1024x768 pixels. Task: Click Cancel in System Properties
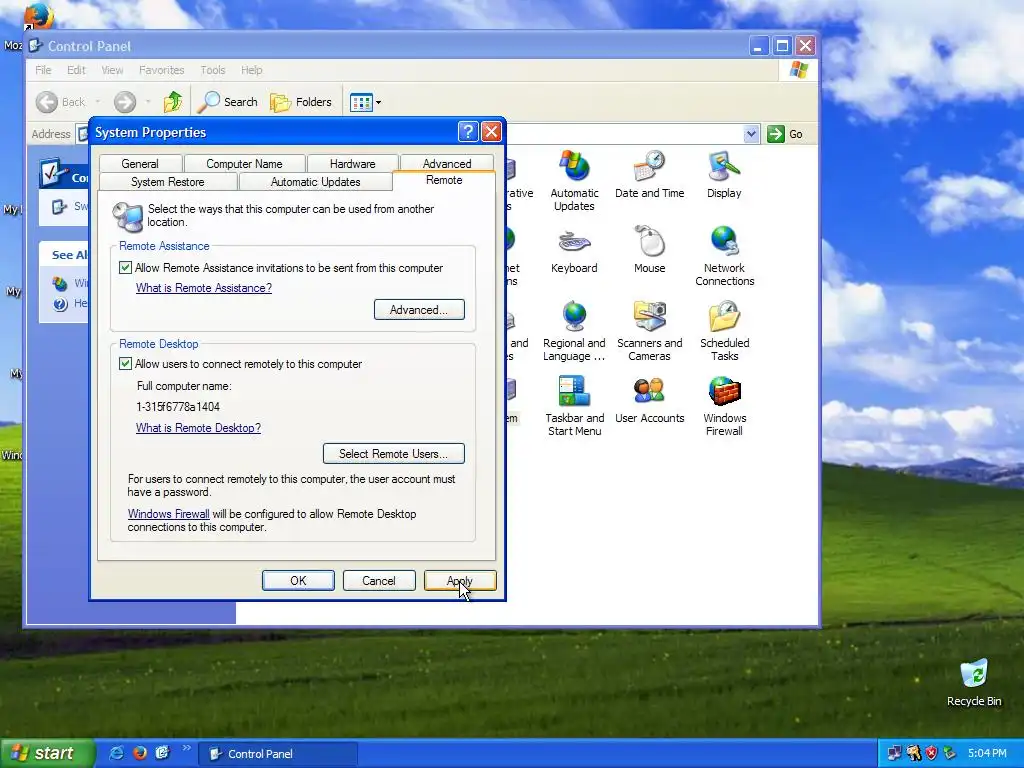(379, 581)
